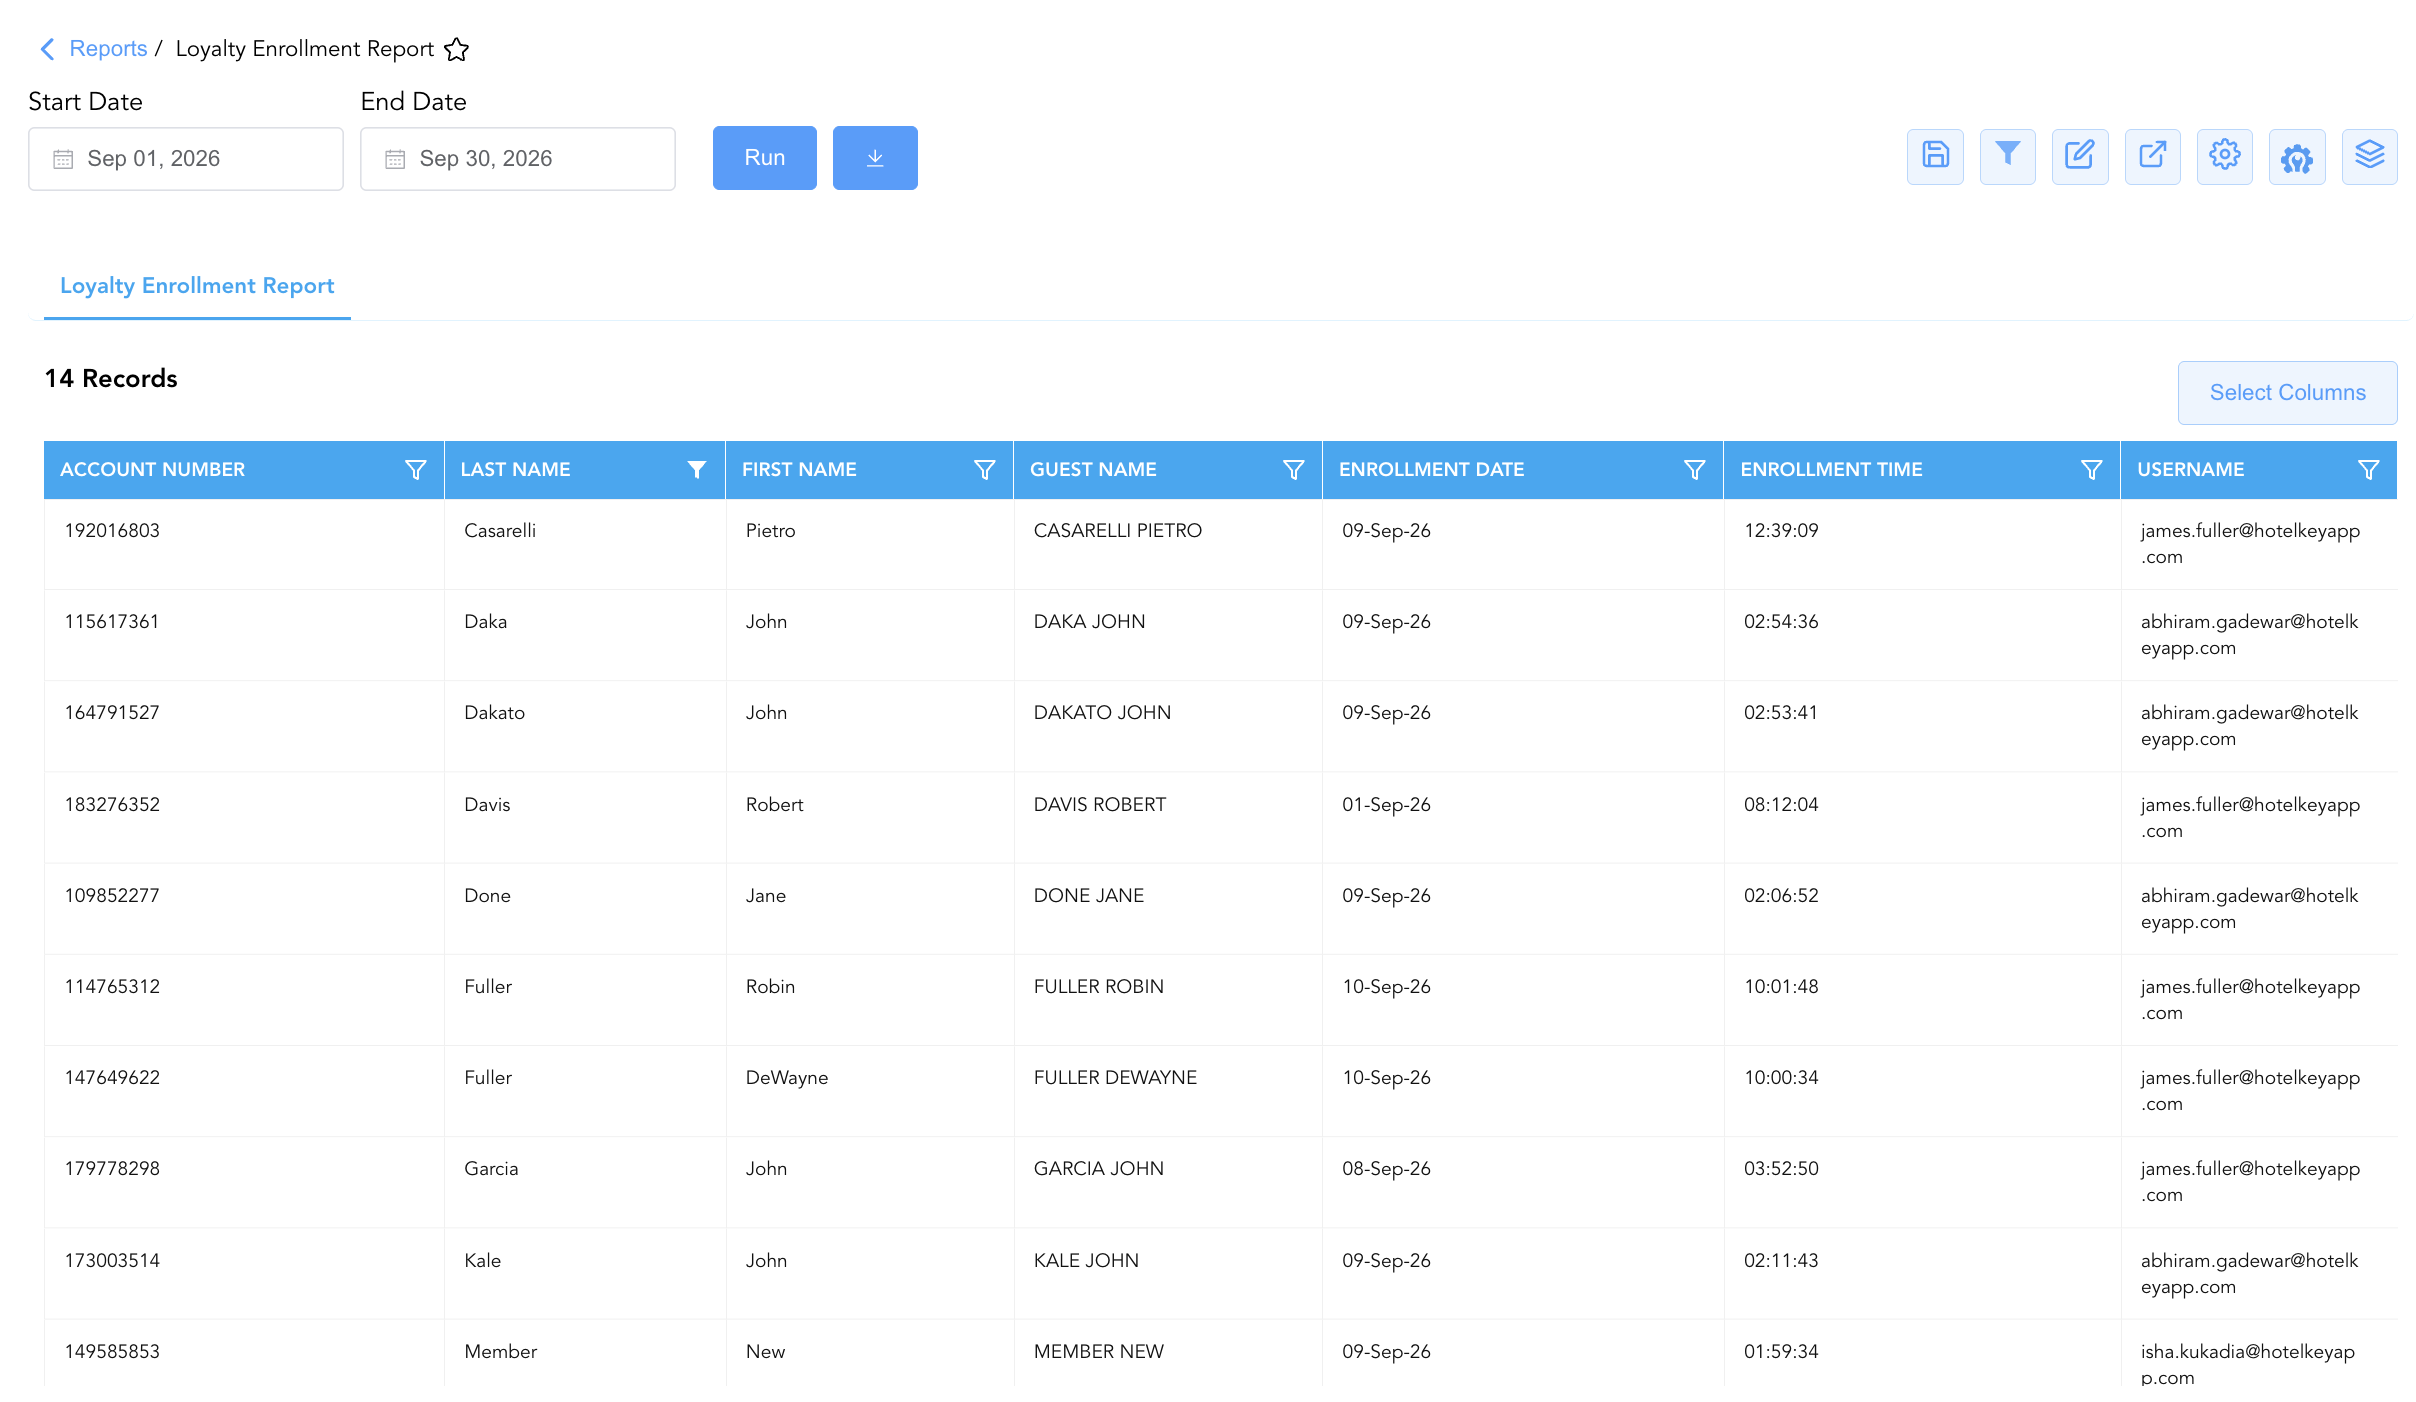Click enrollment date 01-Sep-26
Screen dimensions: 2416x1402
pyautogui.click(x=1386, y=805)
